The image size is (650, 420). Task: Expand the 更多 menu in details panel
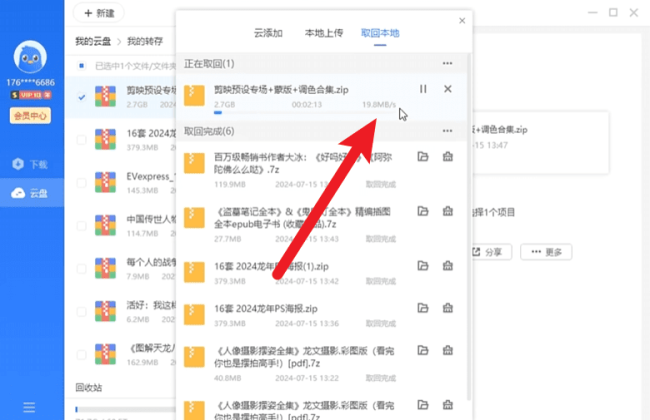(x=547, y=253)
